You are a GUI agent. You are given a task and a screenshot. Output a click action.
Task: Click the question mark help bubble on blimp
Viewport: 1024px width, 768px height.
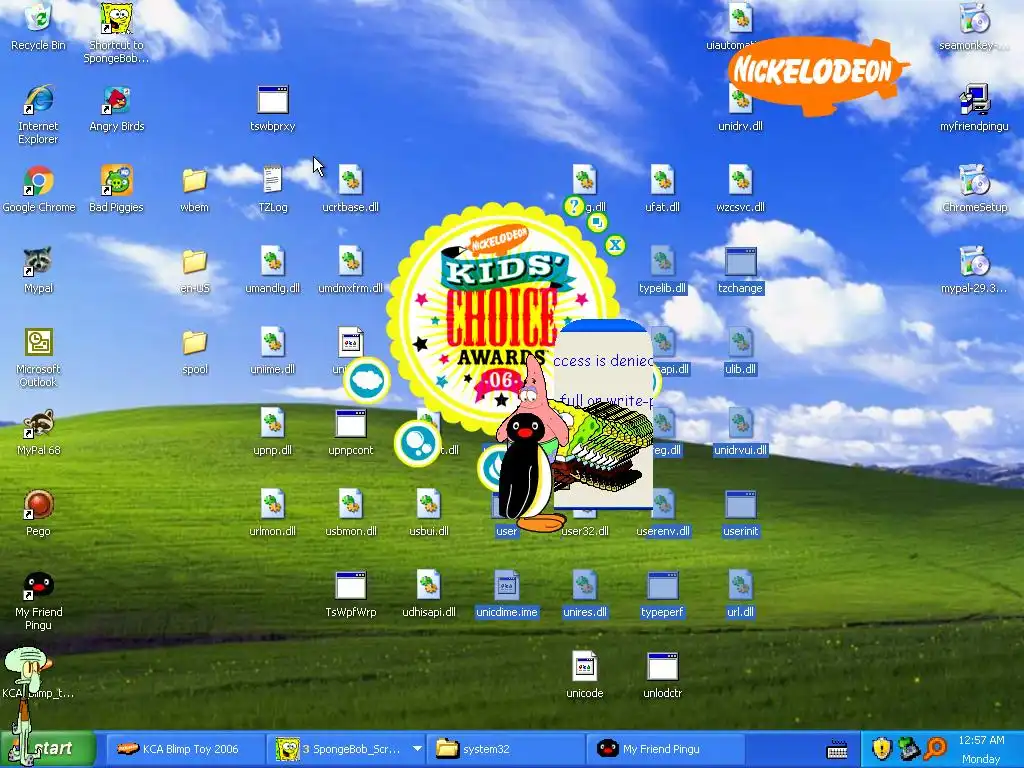tap(574, 206)
